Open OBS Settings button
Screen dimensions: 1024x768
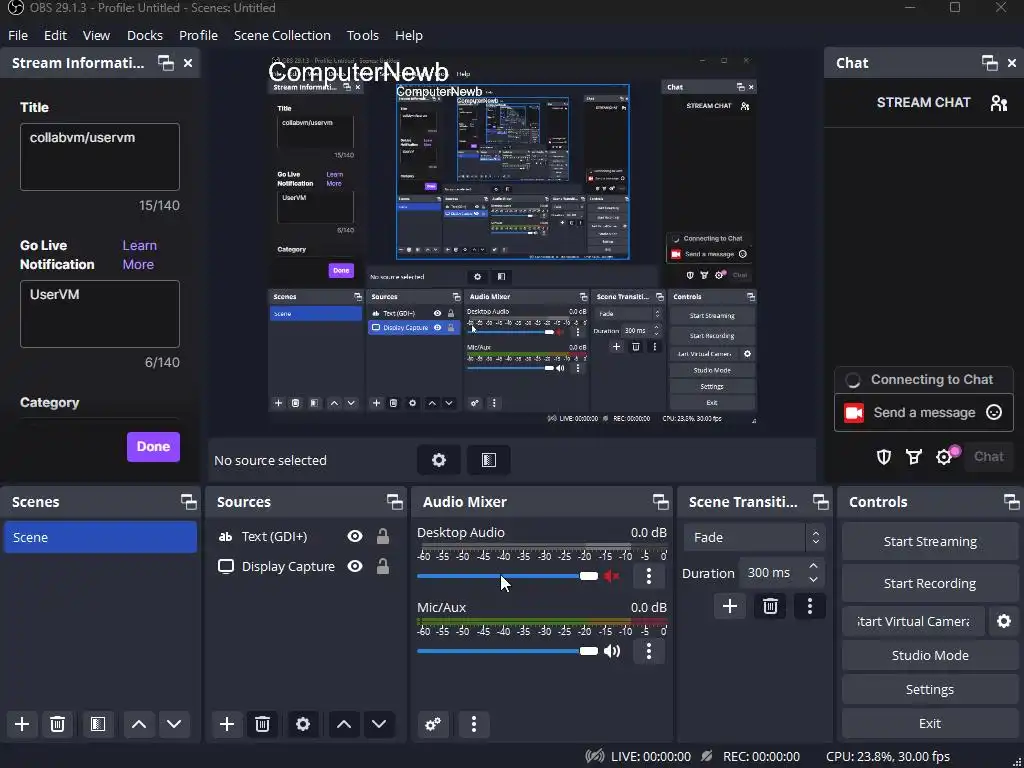(x=930, y=689)
